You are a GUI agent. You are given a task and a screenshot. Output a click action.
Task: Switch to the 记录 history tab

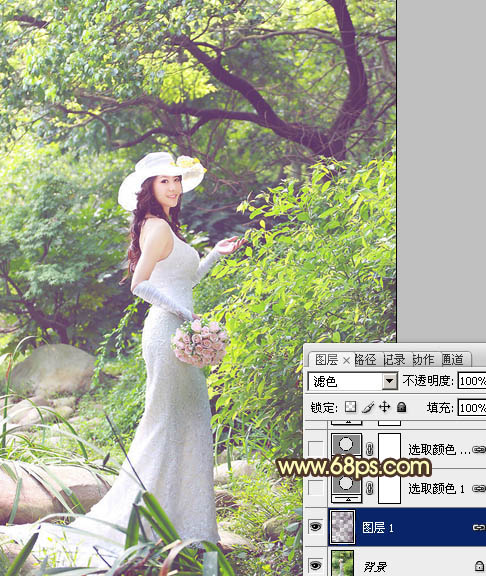pyautogui.click(x=394, y=360)
